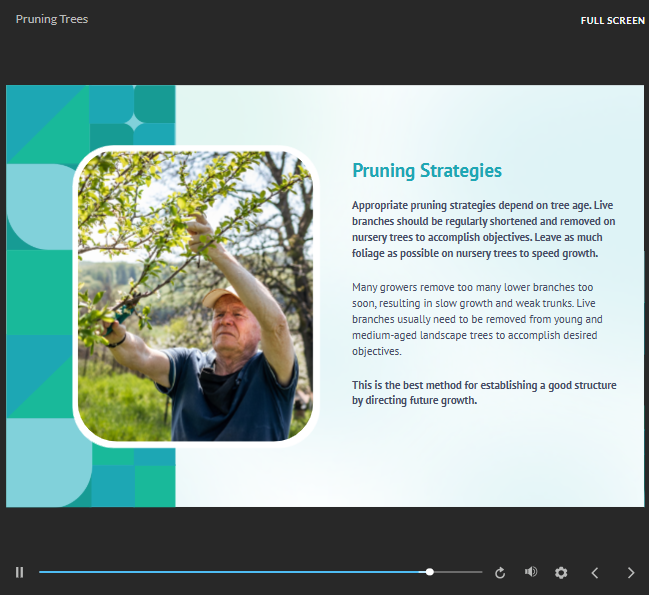Mute the audio with the speaker icon
Viewport: 649px width, 595px height.
coord(531,572)
